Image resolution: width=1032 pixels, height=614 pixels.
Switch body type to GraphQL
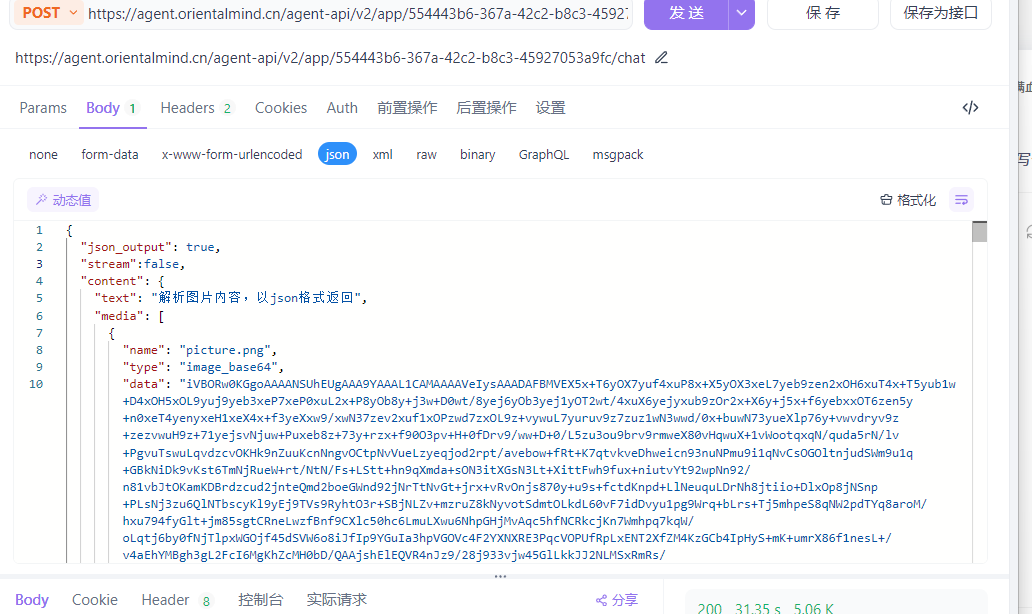(x=543, y=154)
